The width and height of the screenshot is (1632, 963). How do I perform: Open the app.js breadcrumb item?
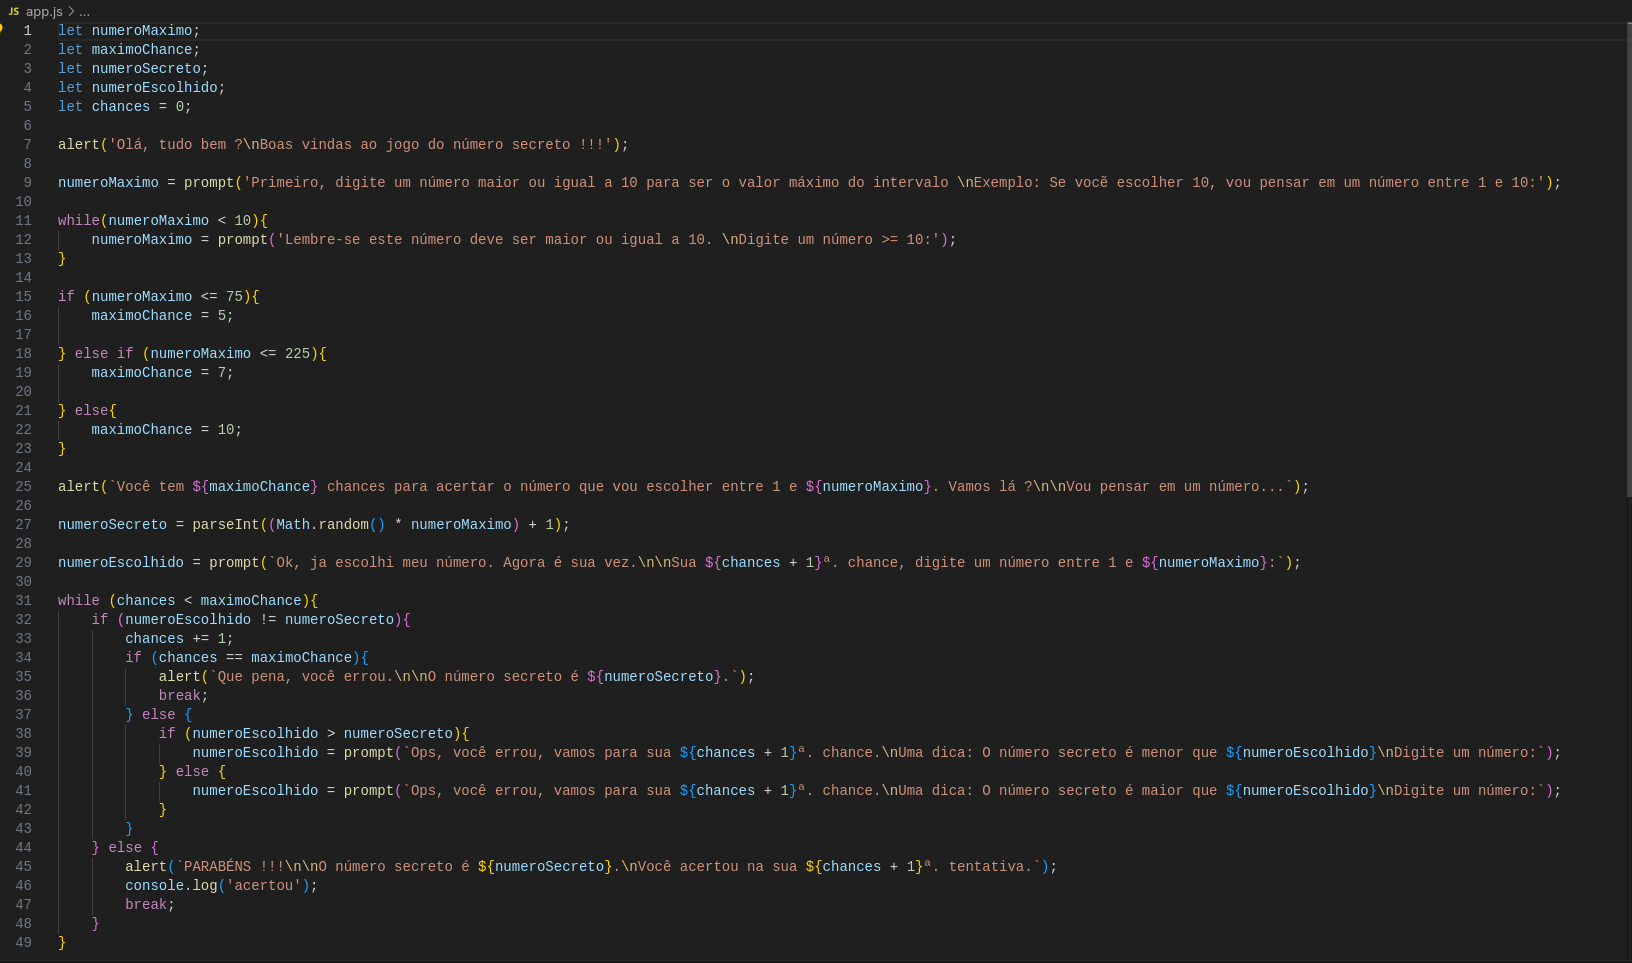[44, 11]
